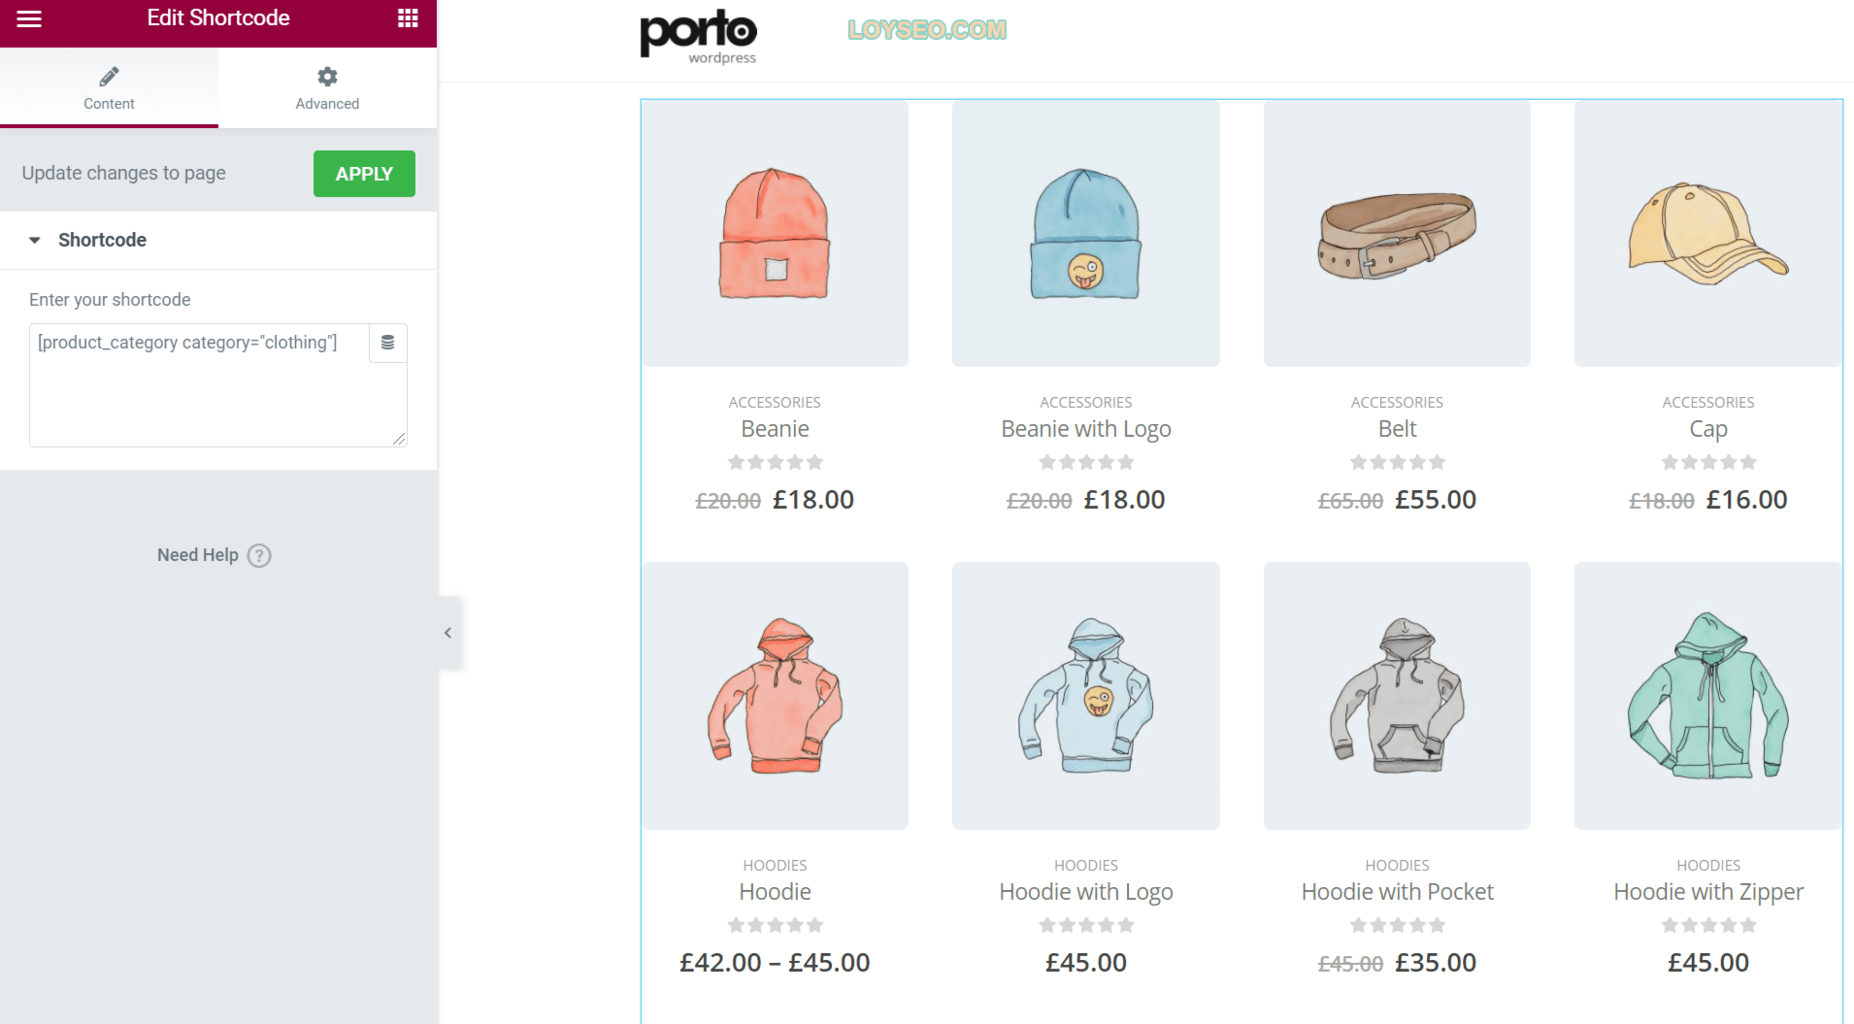Open the widgets grid panel icon
The image size is (1854, 1024).
407,18
